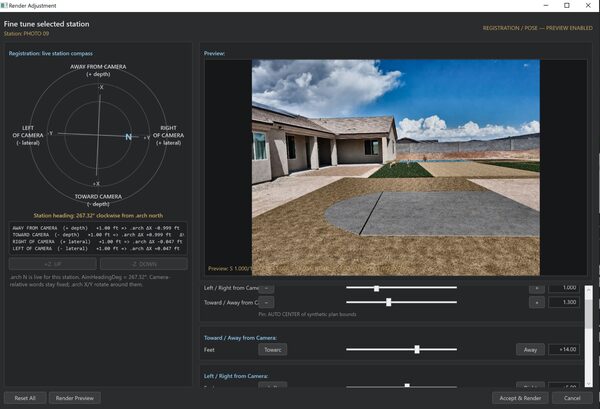Image resolution: width=600 pixels, height=409 pixels.
Task: Click the +Z UP button
Action: pyautogui.click(x=53, y=264)
